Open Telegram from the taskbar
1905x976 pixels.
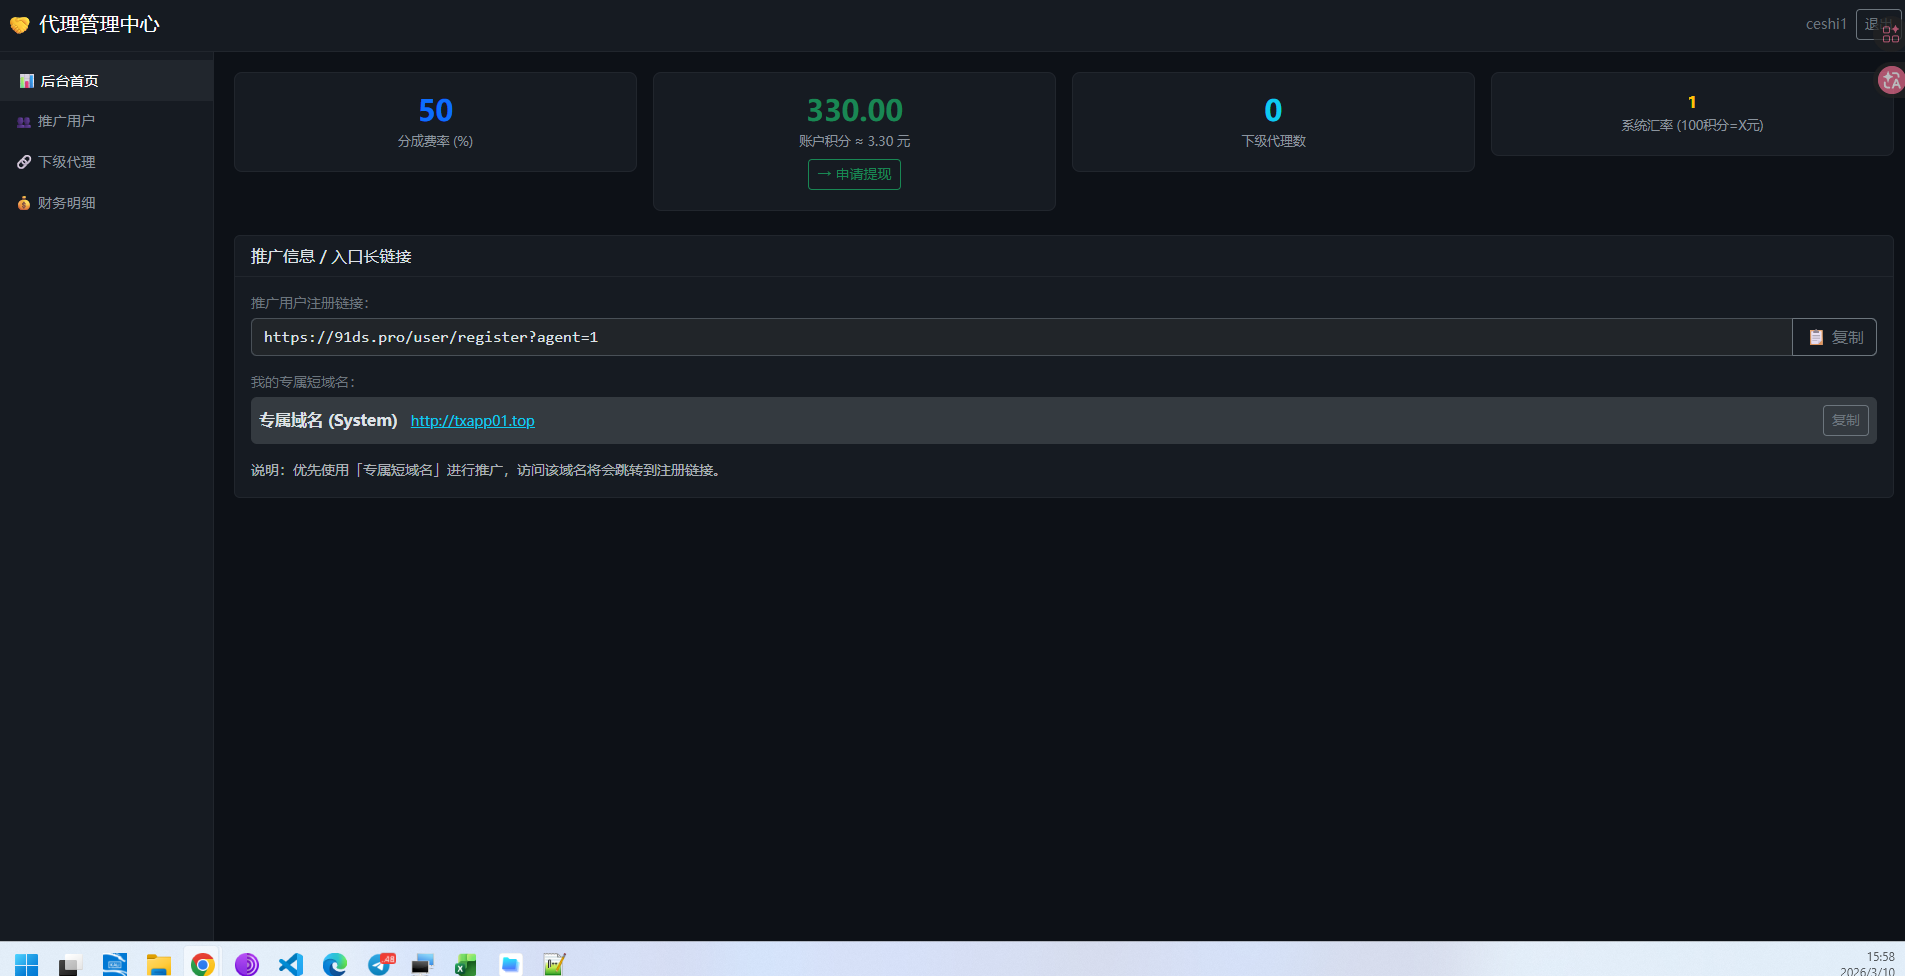coord(380,964)
